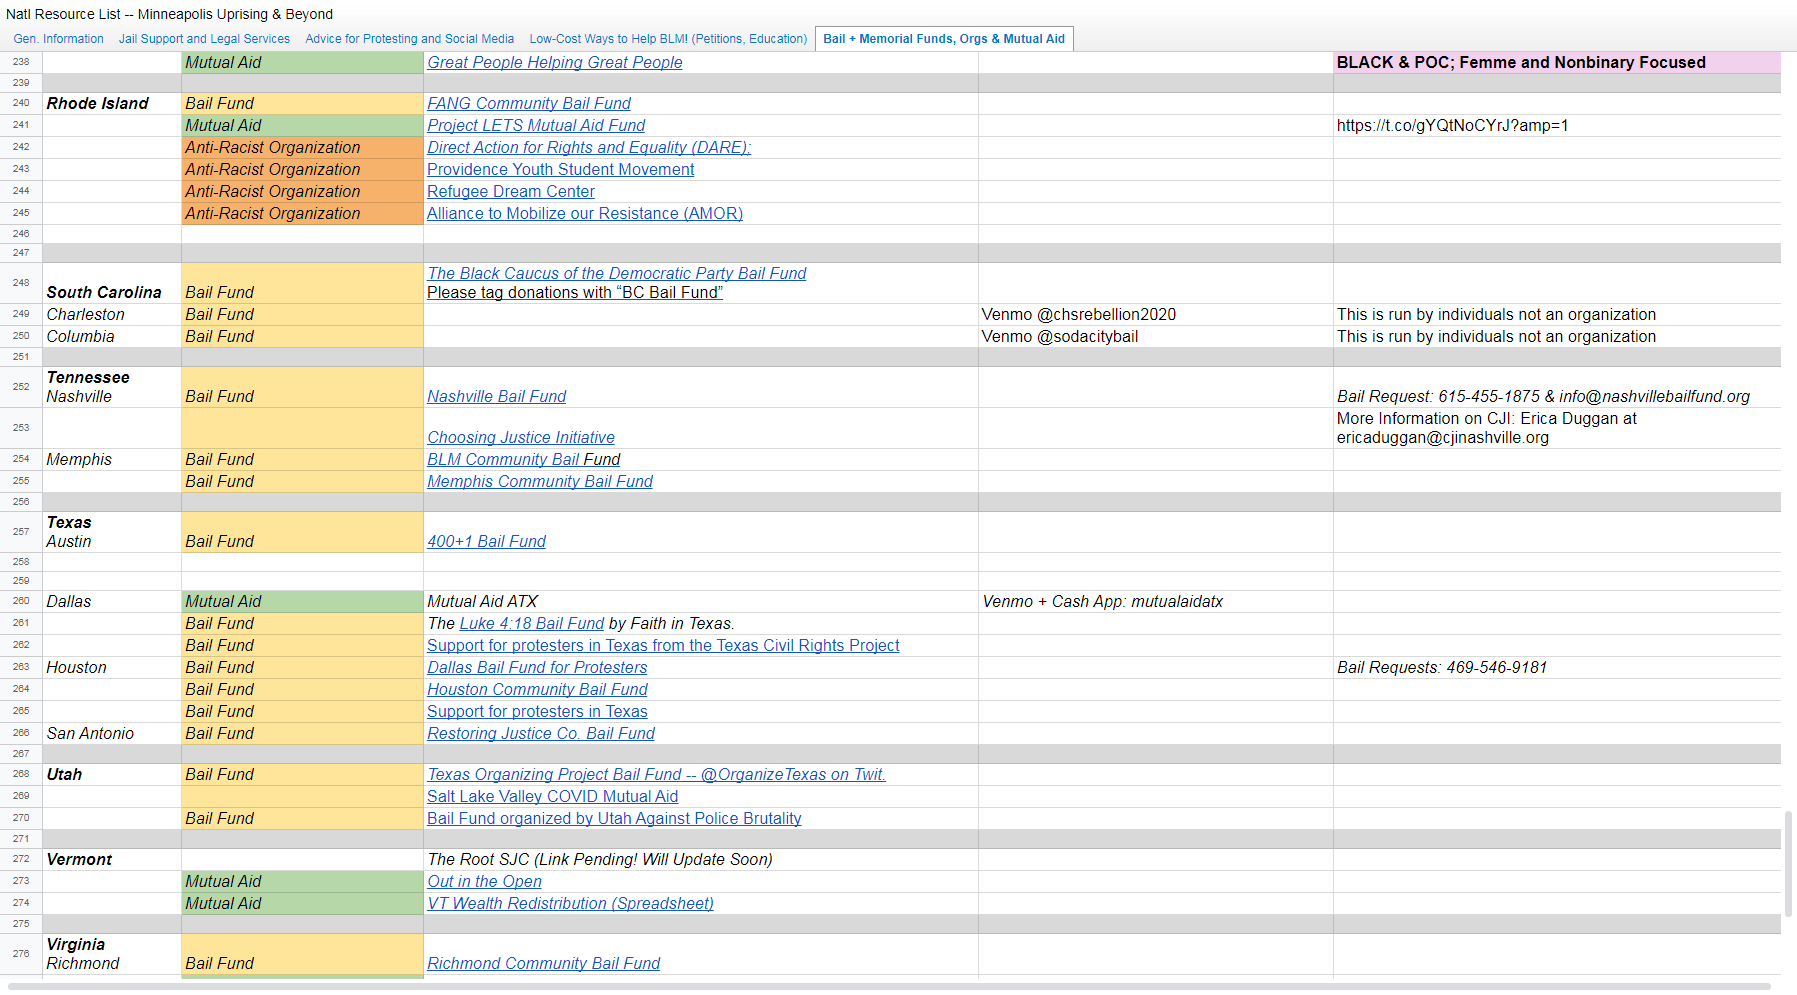Image resolution: width=1797 pixels, height=995 pixels.
Task: Open the Richmond Community Bail Fund link
Action: [544, 963]
